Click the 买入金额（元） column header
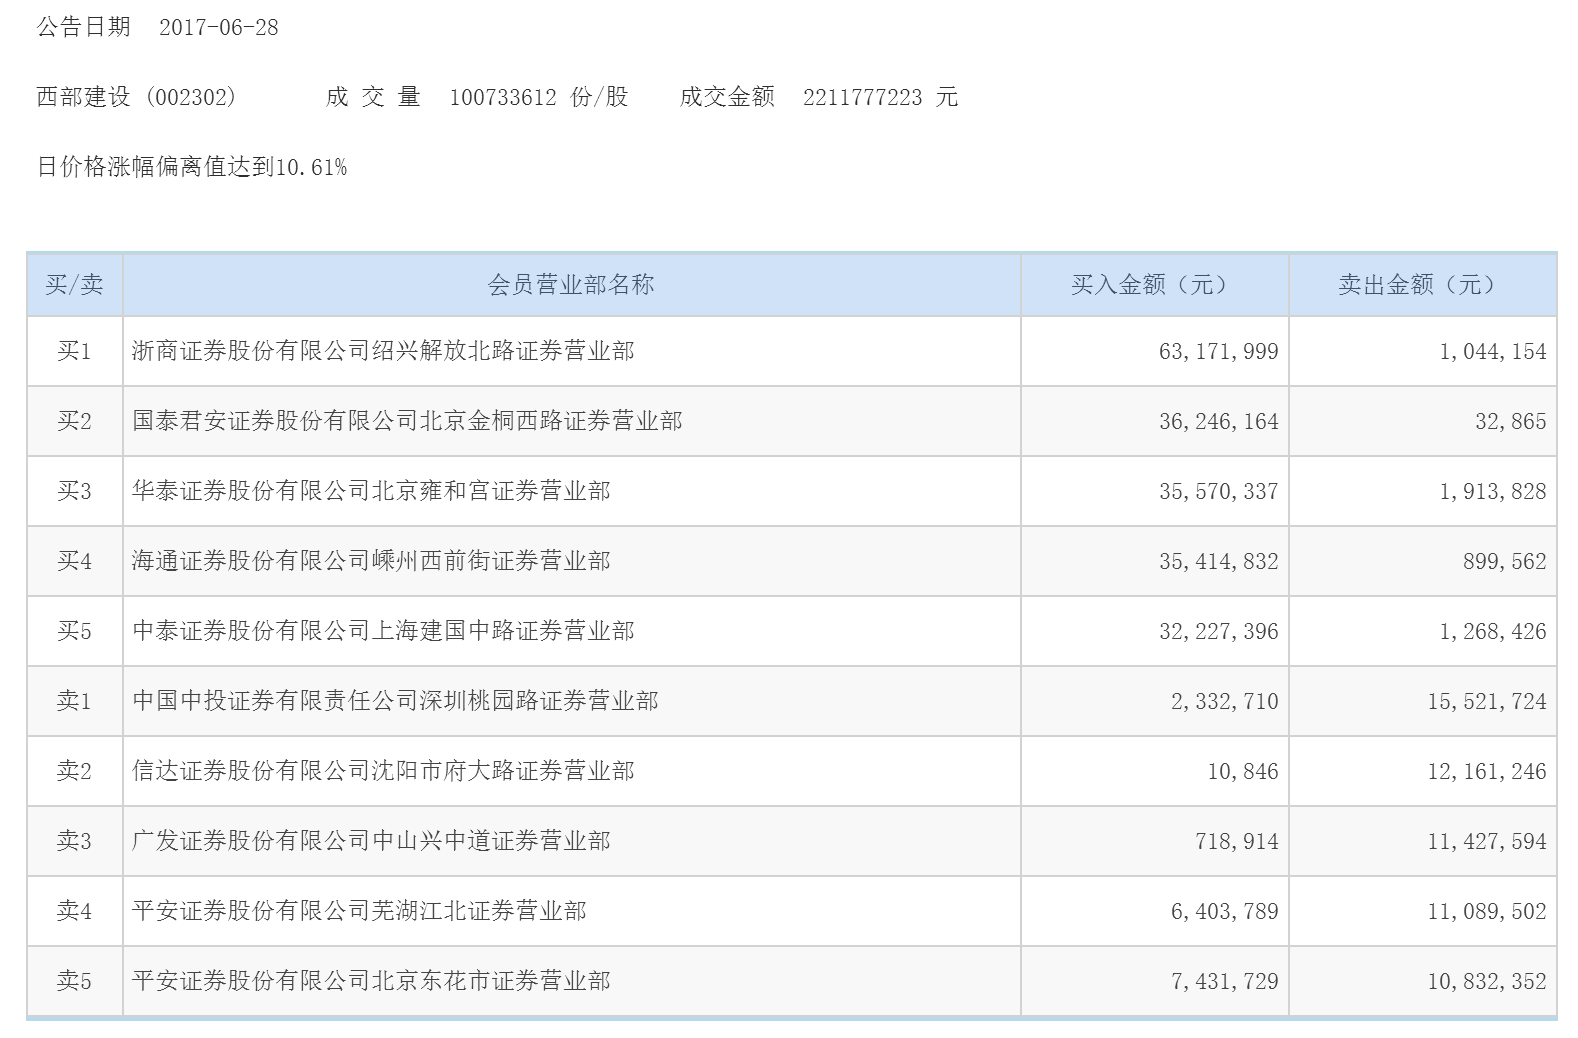The width and height of the screenshot is (1578, 1038). click(1154, 285)
